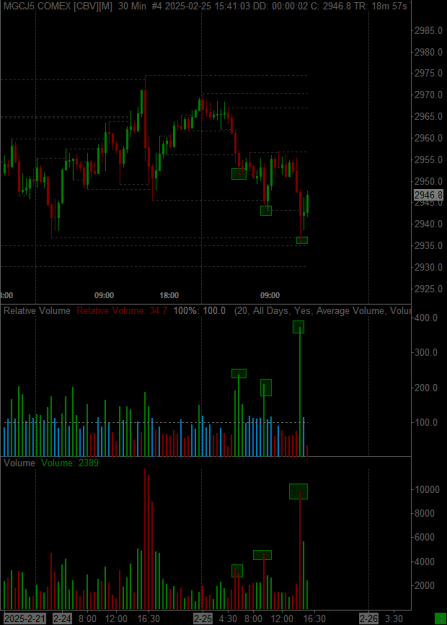The width and height of the screenshot is (447, 625).
Task: Click the Relative Volume study label
Action: (x=37, y=311)
